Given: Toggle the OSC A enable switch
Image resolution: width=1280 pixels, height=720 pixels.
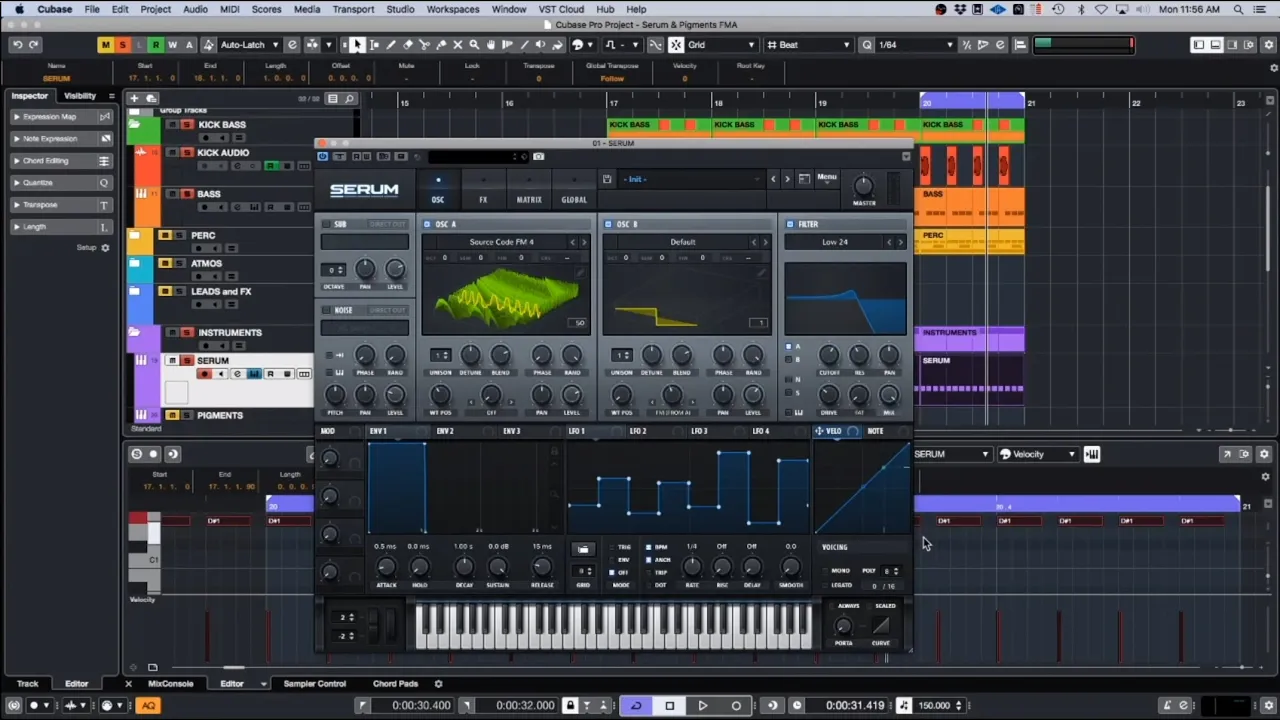Looking at the screenshot, I should click(x=427, y=224).
